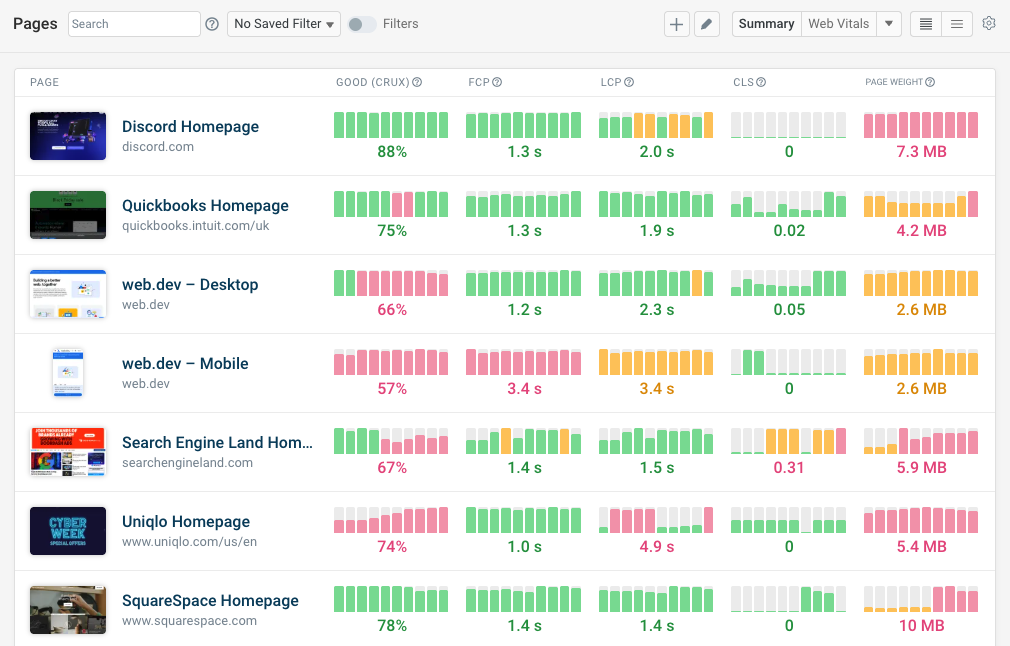Click inside the Pages search field

point(133,23)
